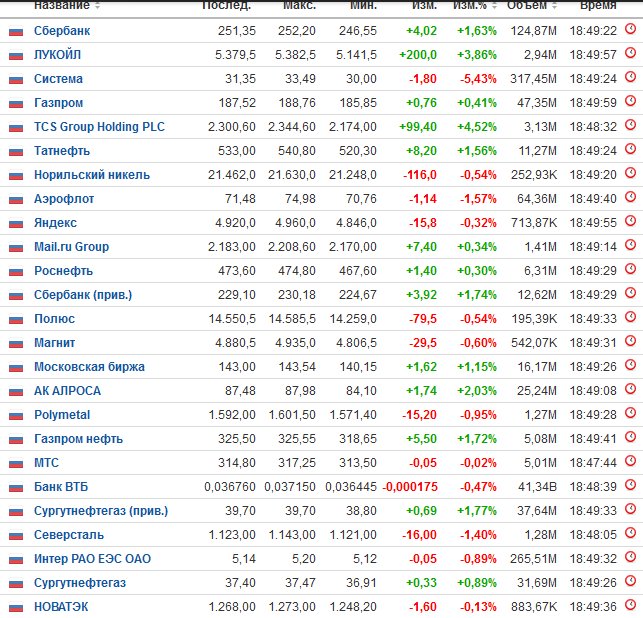Open the Polymetal stock link
Image resolution: width=643 pixels, height=618 pixels.
[62, 415]
